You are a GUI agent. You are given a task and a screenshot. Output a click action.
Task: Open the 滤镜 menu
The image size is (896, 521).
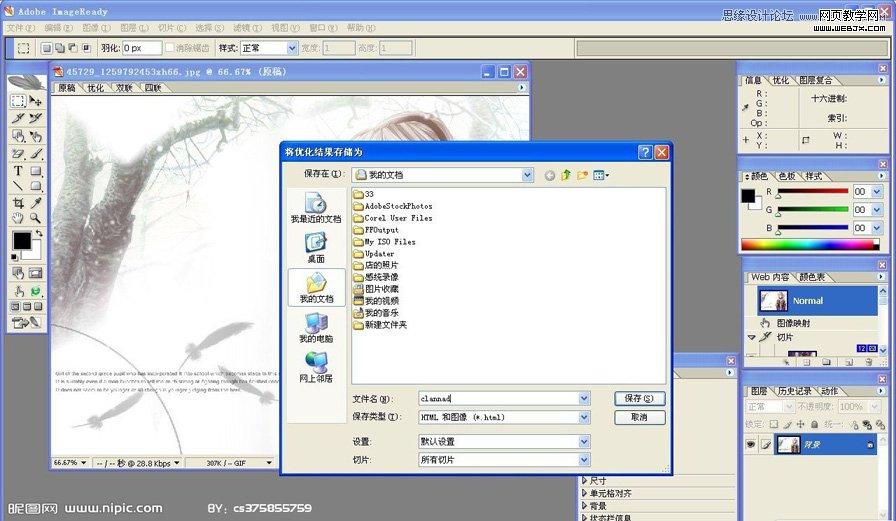[247, 27]
